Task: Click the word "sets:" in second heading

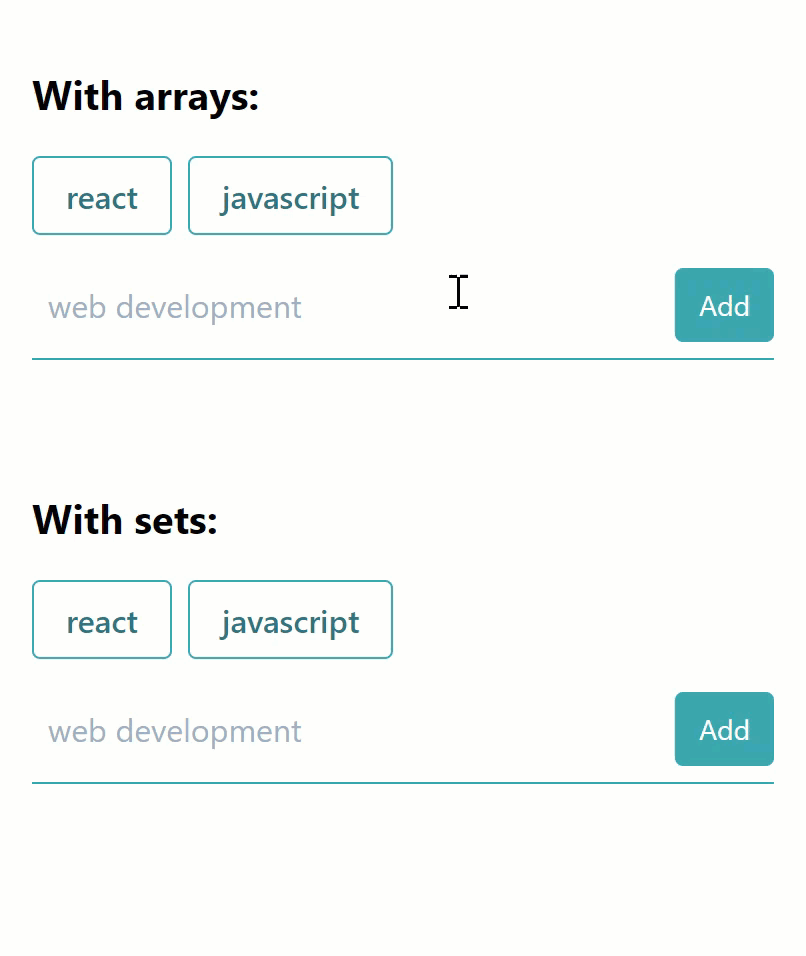Action: tap(176, 521)
